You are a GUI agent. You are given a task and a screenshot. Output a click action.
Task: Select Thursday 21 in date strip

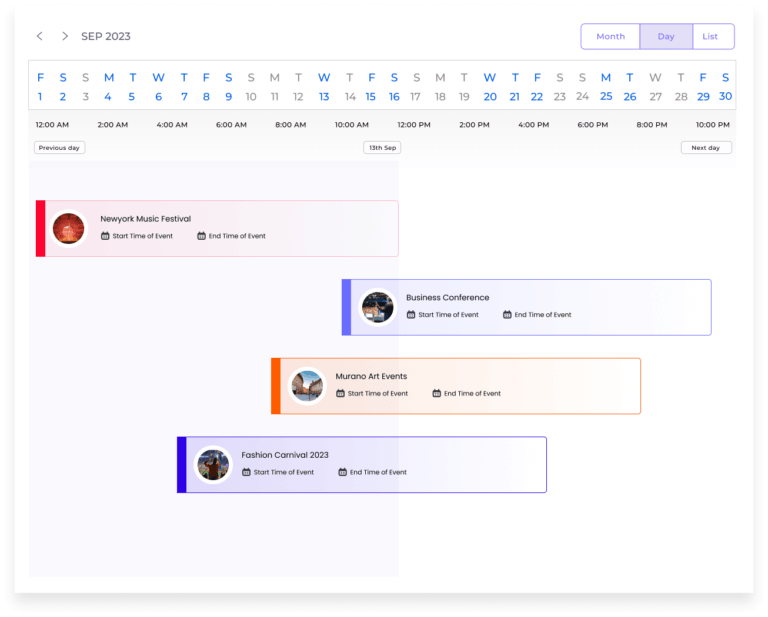(515, 87)
